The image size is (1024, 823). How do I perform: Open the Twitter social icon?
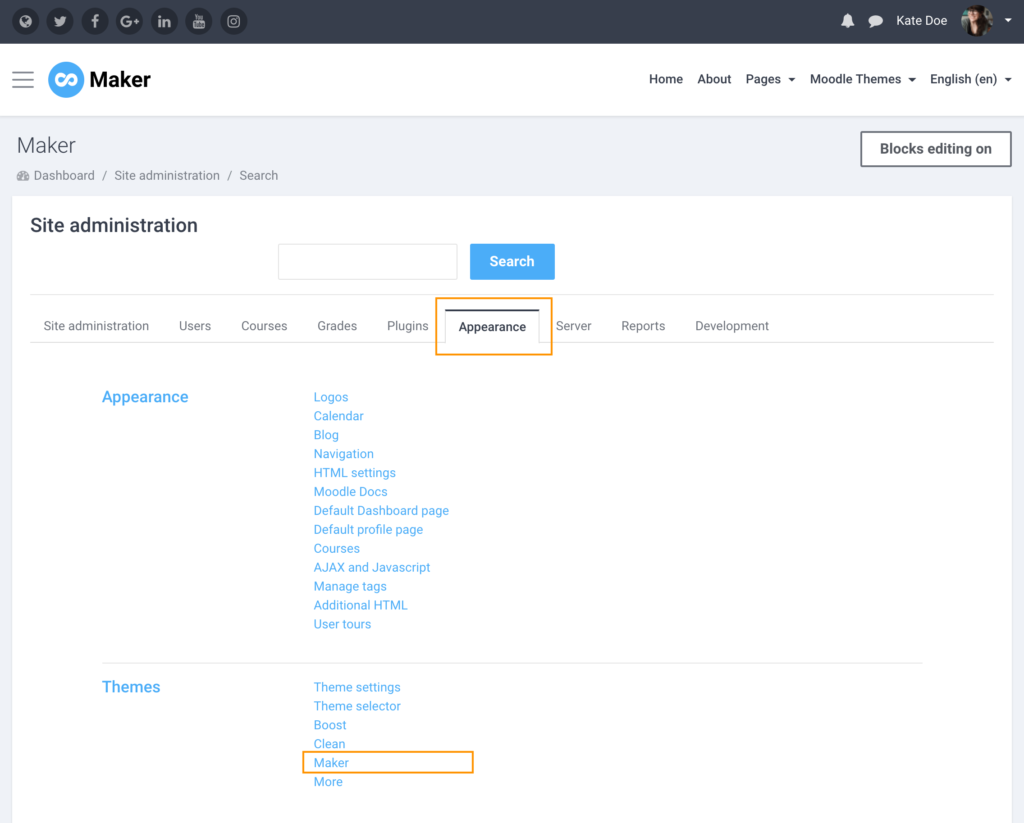60,21
